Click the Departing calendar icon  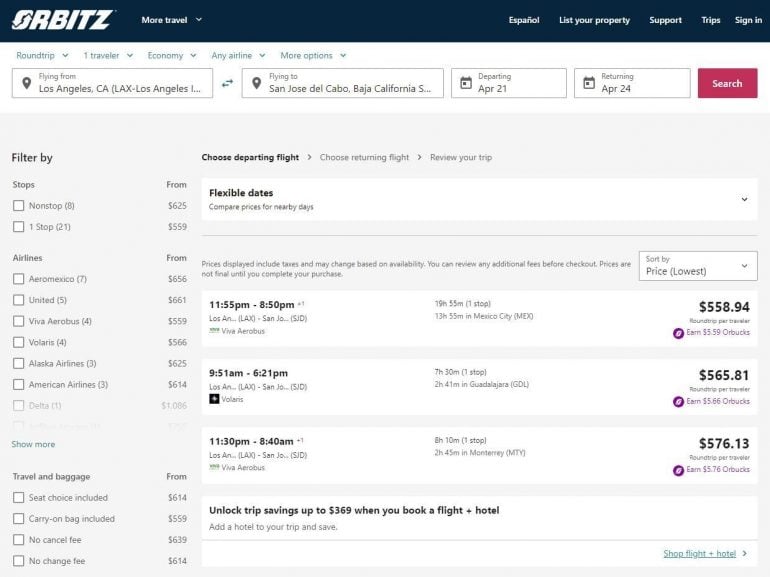pyautogui.click(x=466, y=83)
